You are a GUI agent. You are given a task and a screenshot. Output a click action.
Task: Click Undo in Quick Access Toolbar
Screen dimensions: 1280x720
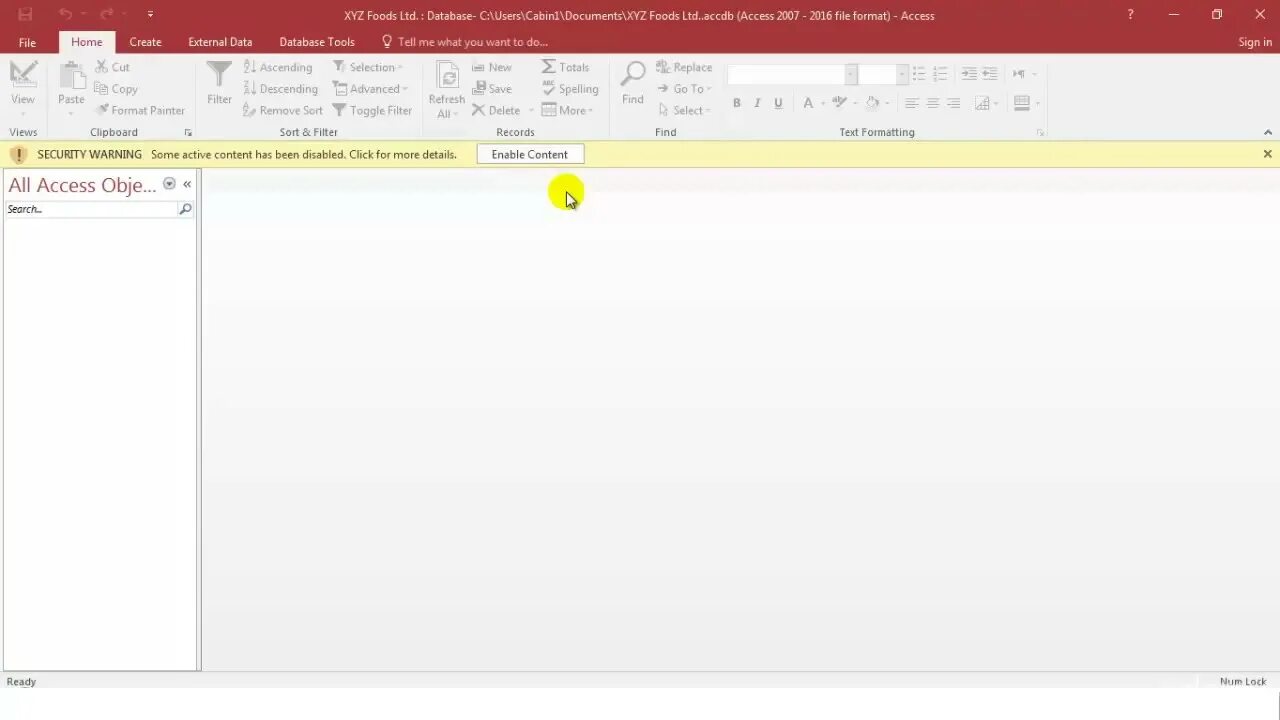65,15
